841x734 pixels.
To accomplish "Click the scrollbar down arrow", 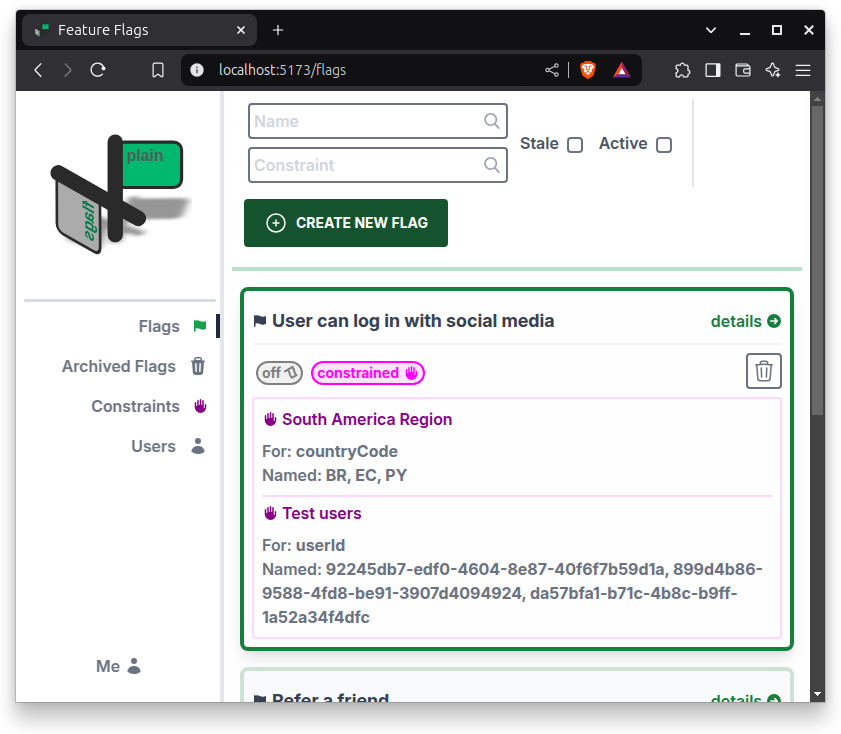I will pos(817,694).
